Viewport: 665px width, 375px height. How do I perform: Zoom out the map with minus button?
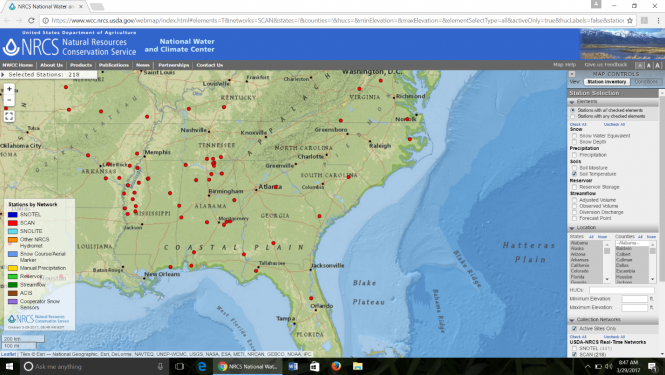(9, 100)
